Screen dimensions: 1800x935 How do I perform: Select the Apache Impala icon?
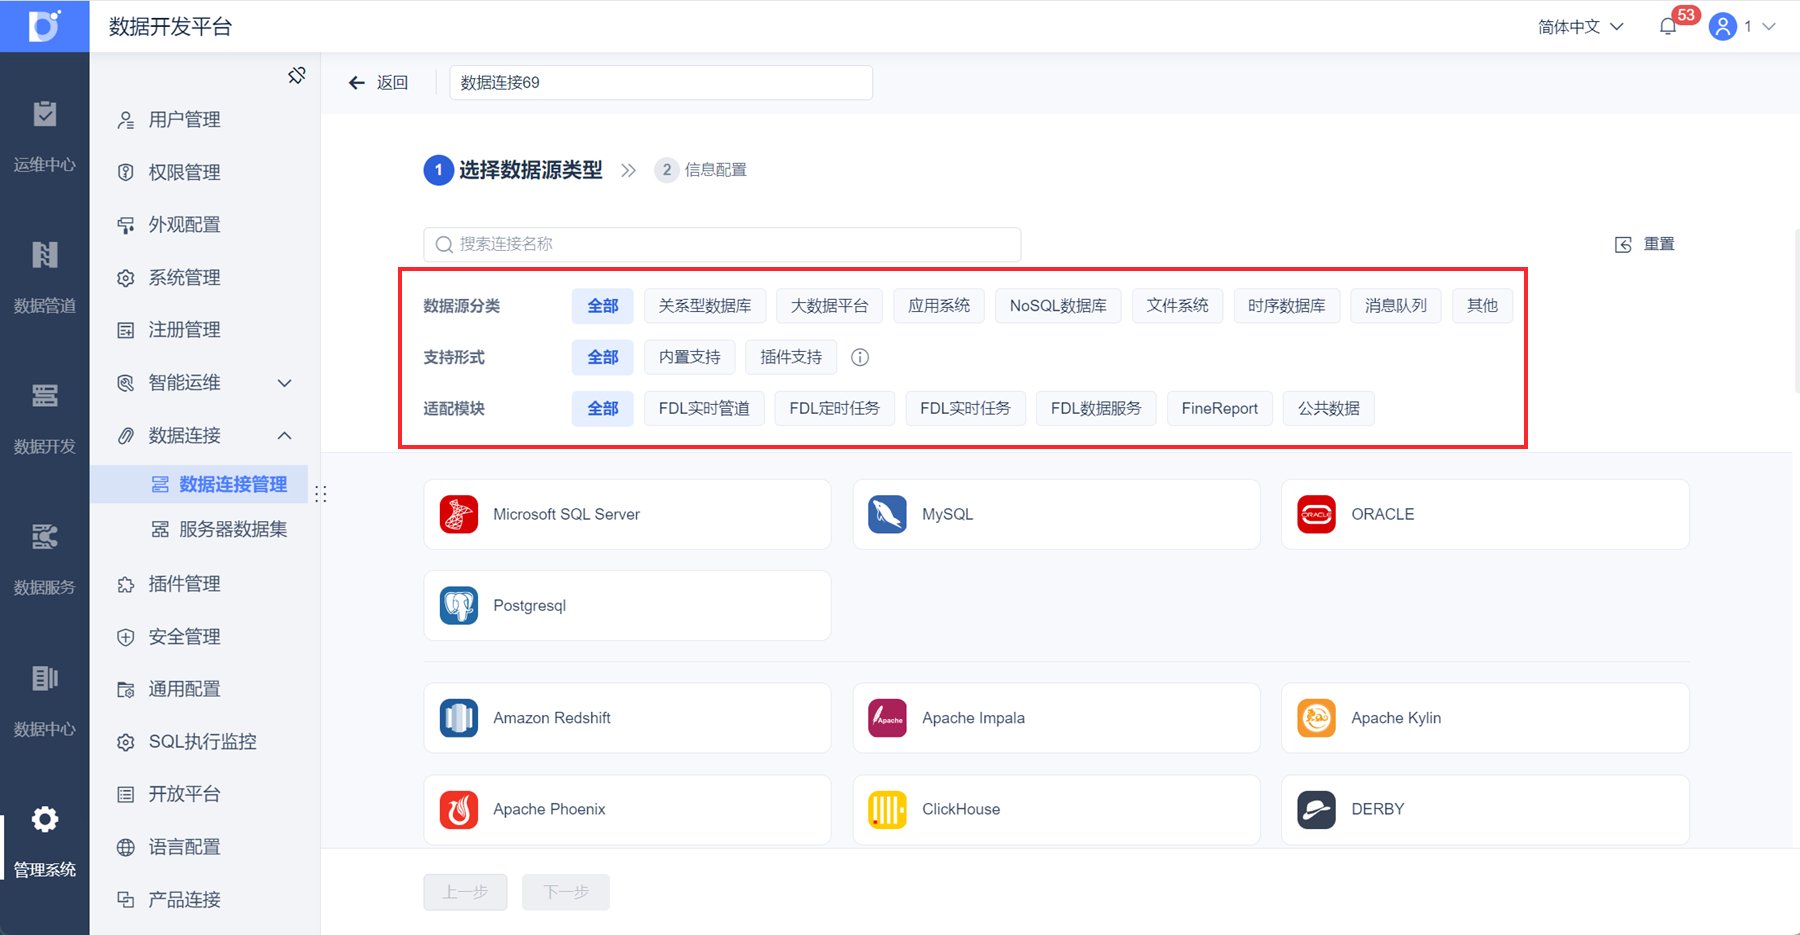[x=888, y=718]
